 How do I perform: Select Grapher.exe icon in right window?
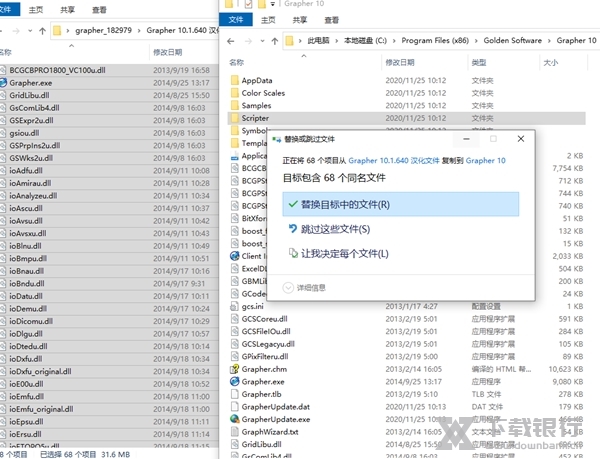click(x=235, y=382)
